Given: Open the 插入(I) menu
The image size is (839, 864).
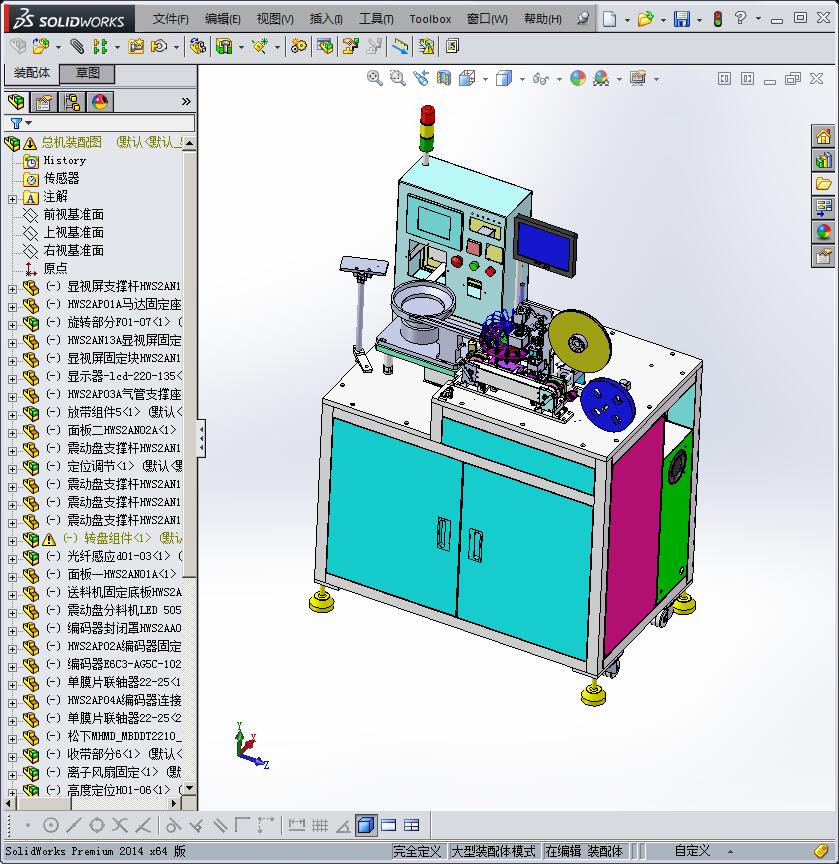Looking at the screenshot, I should pyautogui.click(x=326, y=19).
